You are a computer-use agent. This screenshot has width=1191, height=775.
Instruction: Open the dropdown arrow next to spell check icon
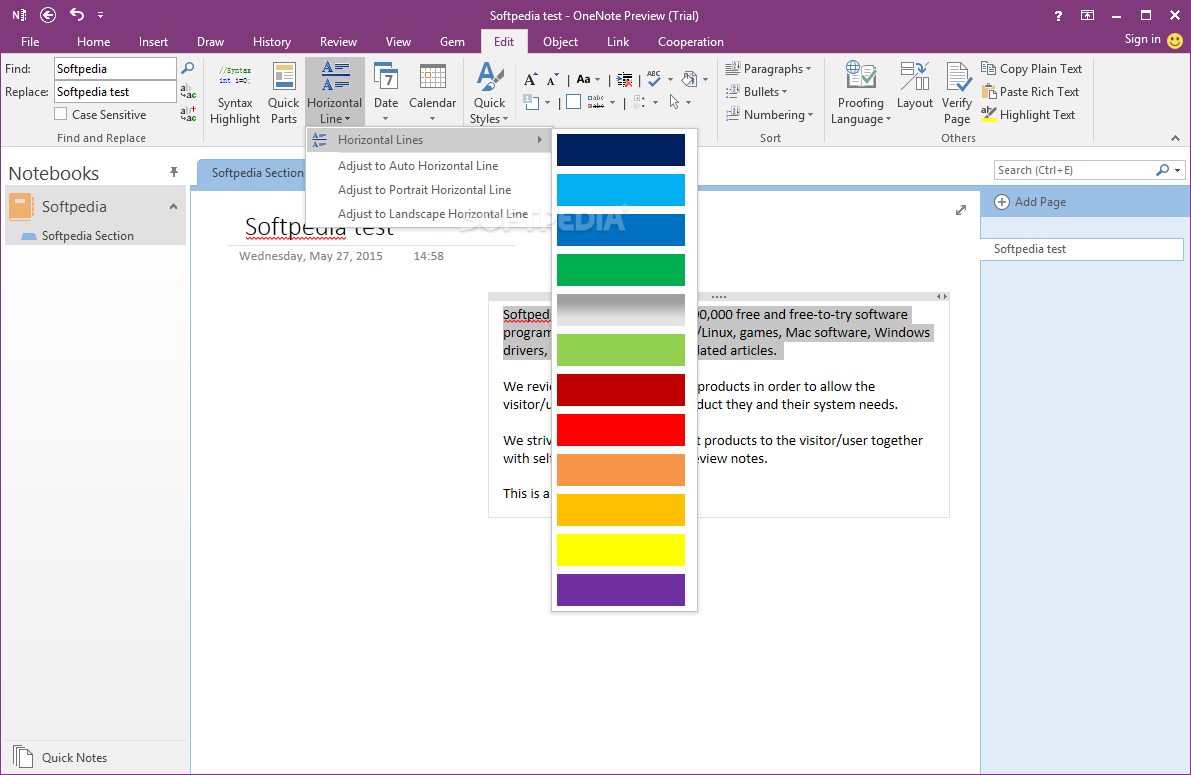[670, 79]
